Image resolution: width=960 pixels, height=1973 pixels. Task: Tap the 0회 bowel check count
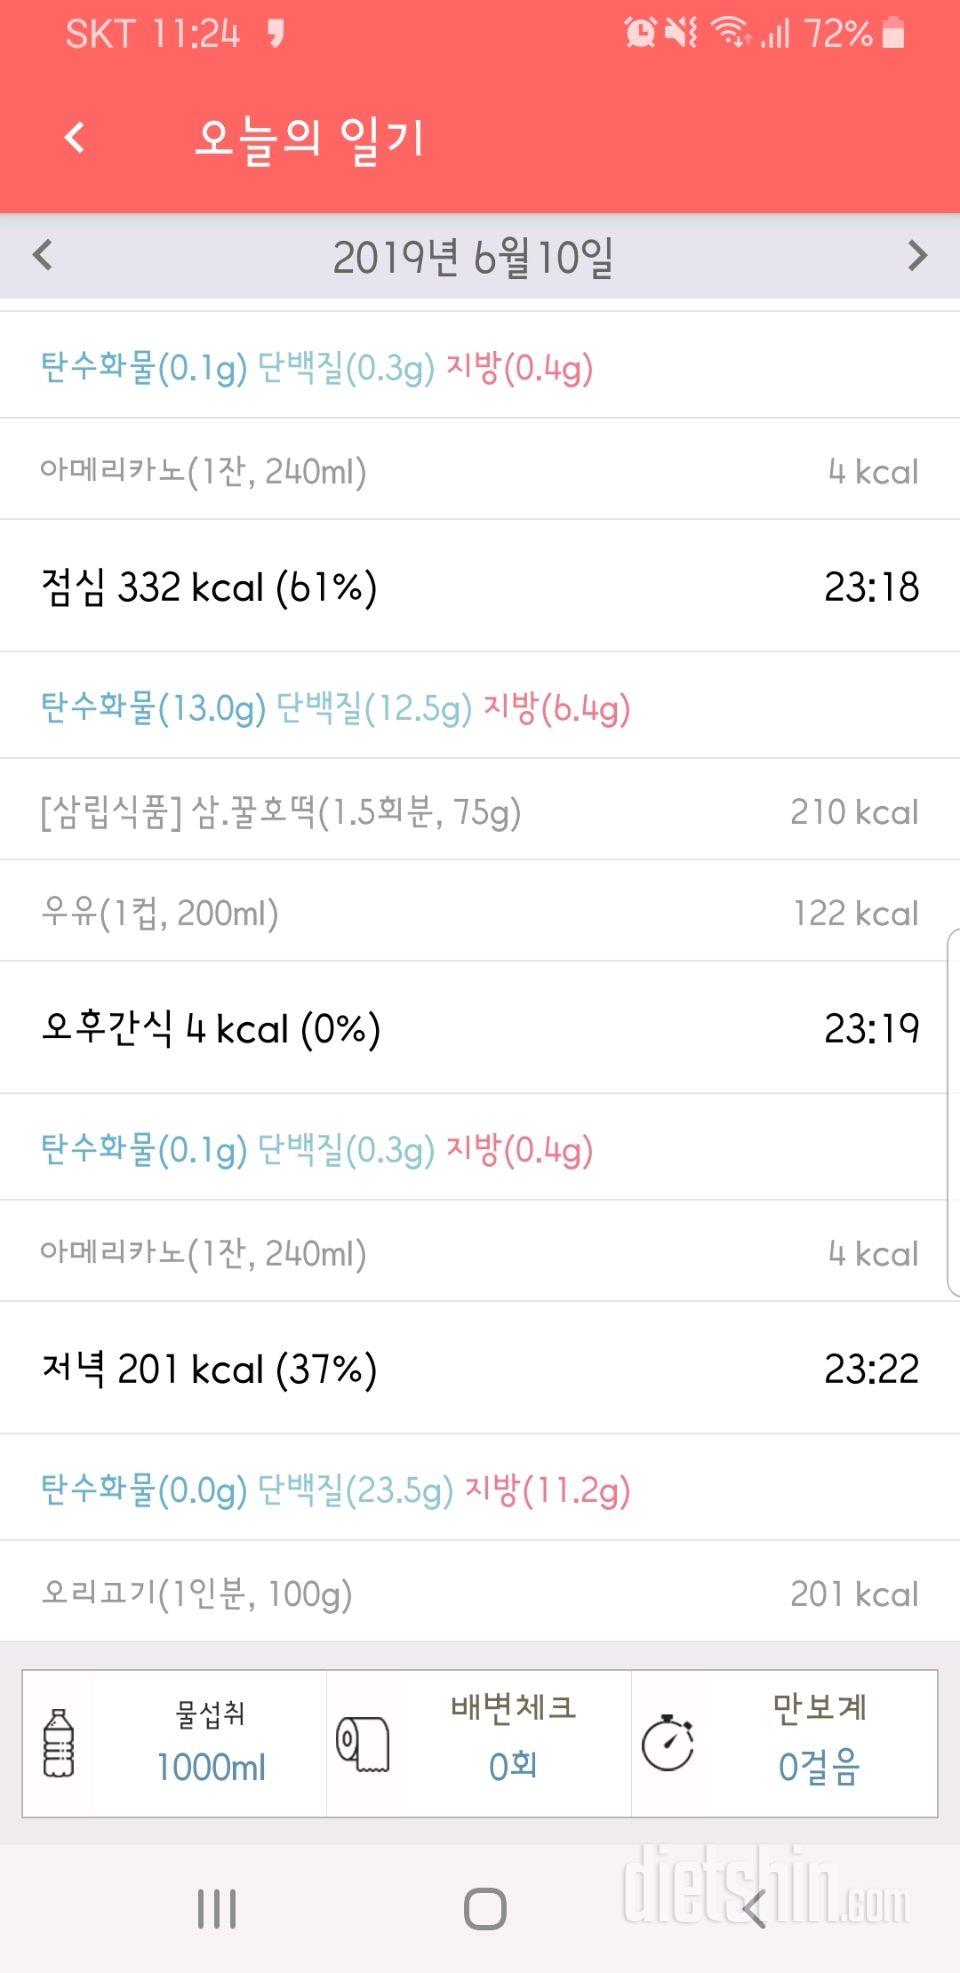513,1767
